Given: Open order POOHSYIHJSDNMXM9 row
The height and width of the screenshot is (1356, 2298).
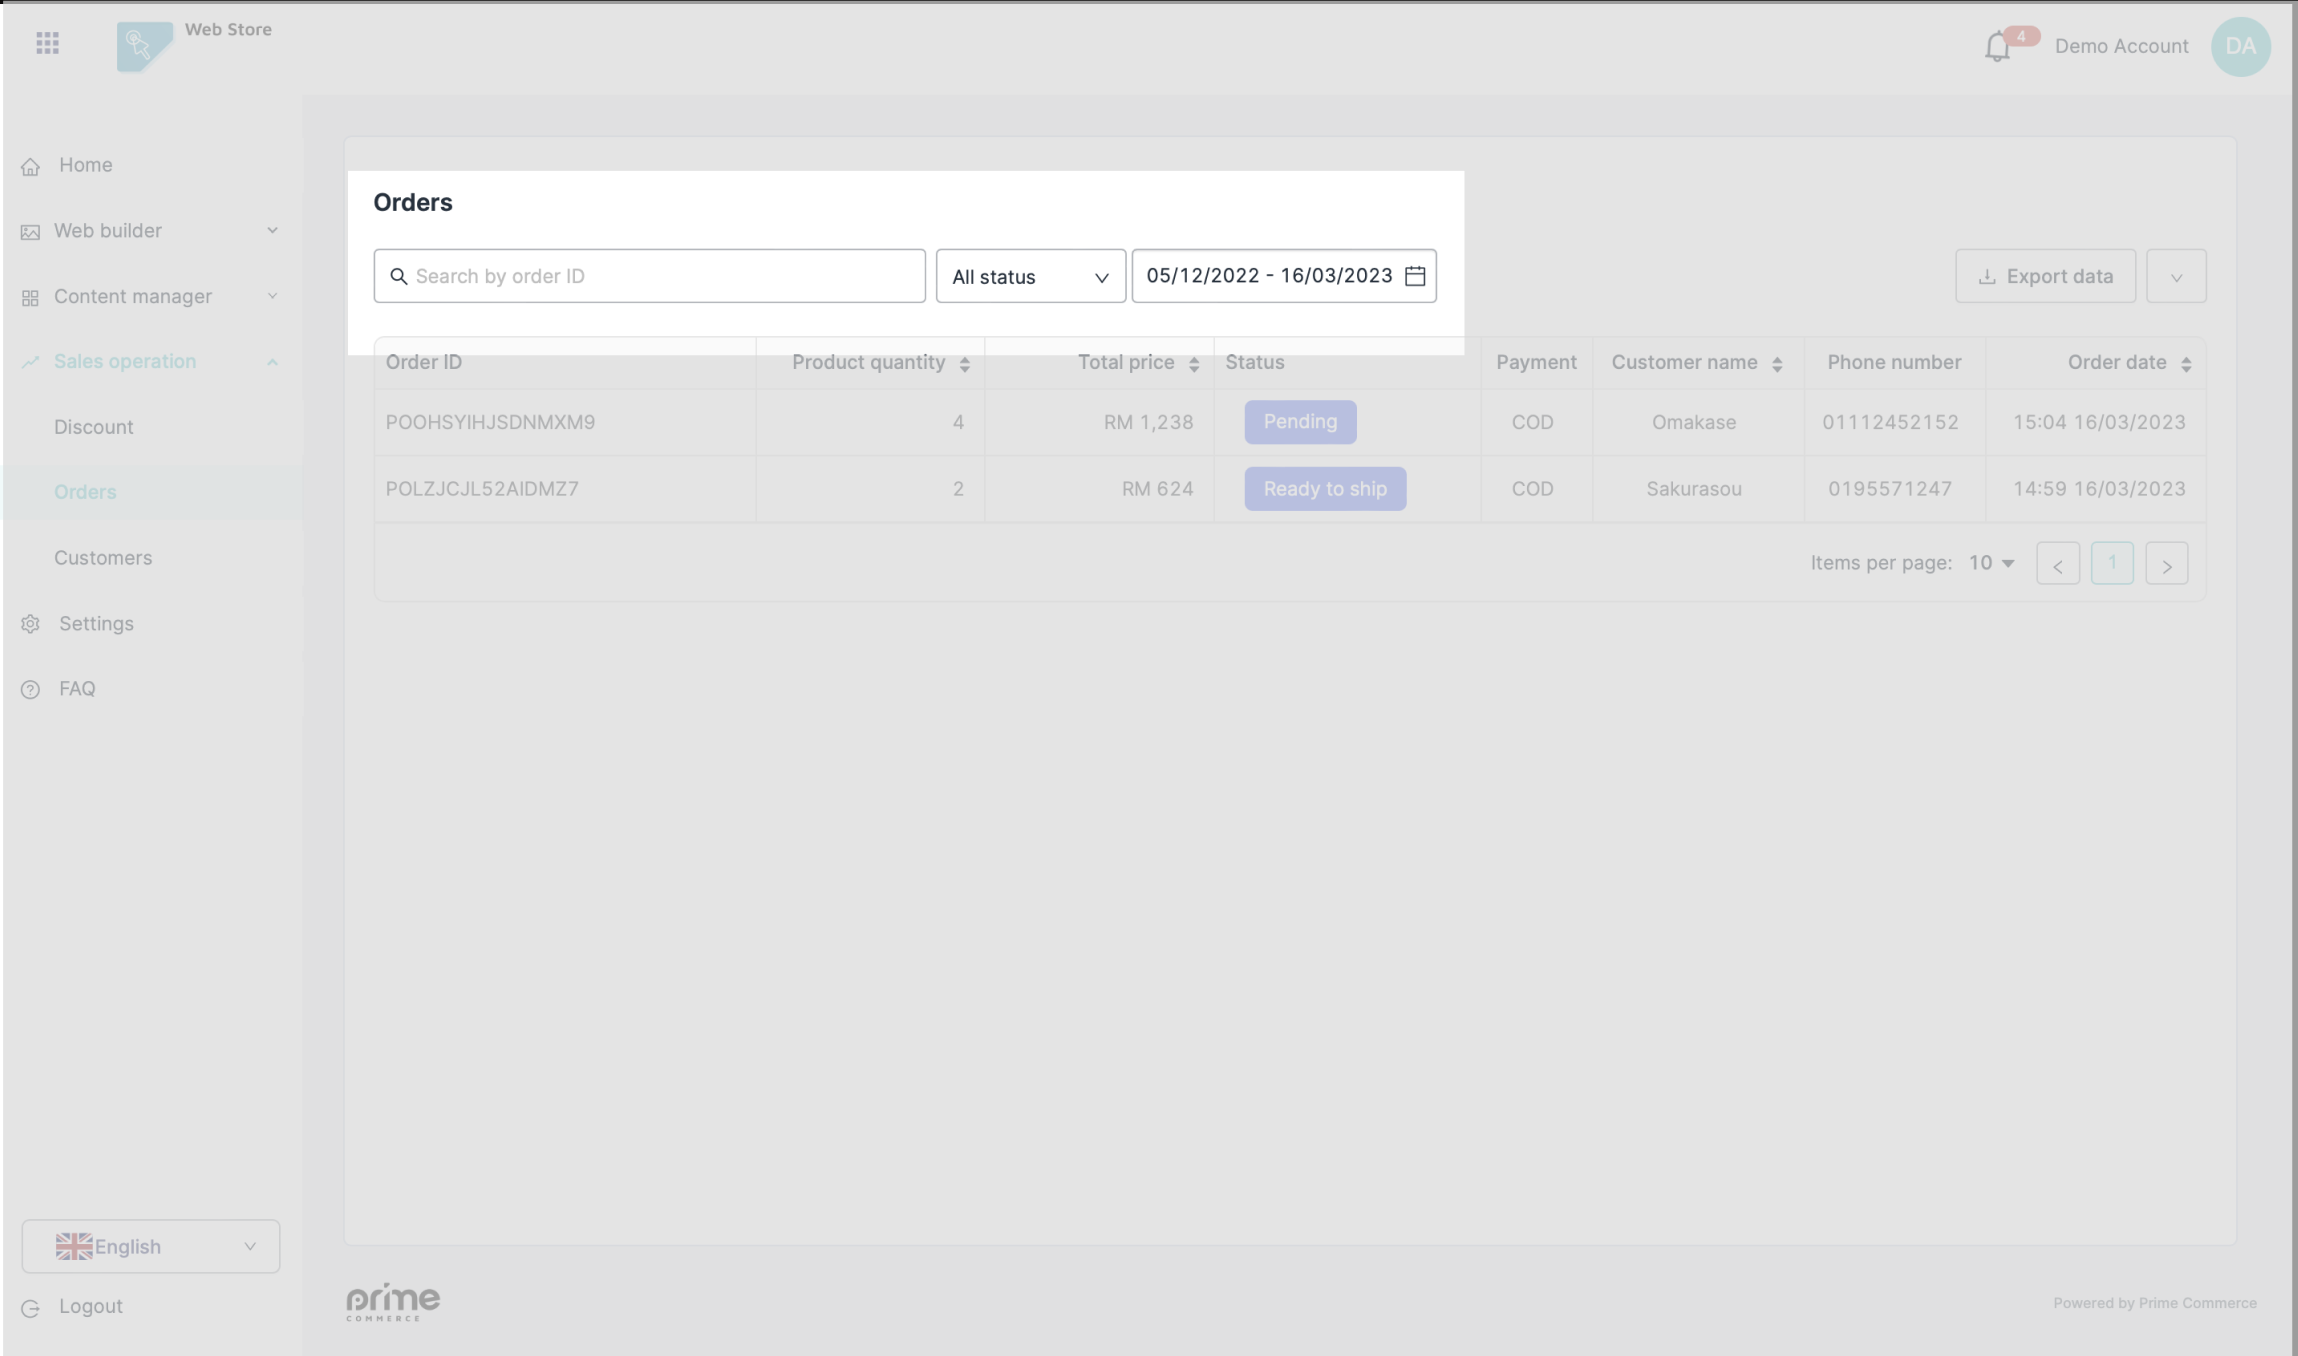Looking at the screenshot, I should point(490,422).
